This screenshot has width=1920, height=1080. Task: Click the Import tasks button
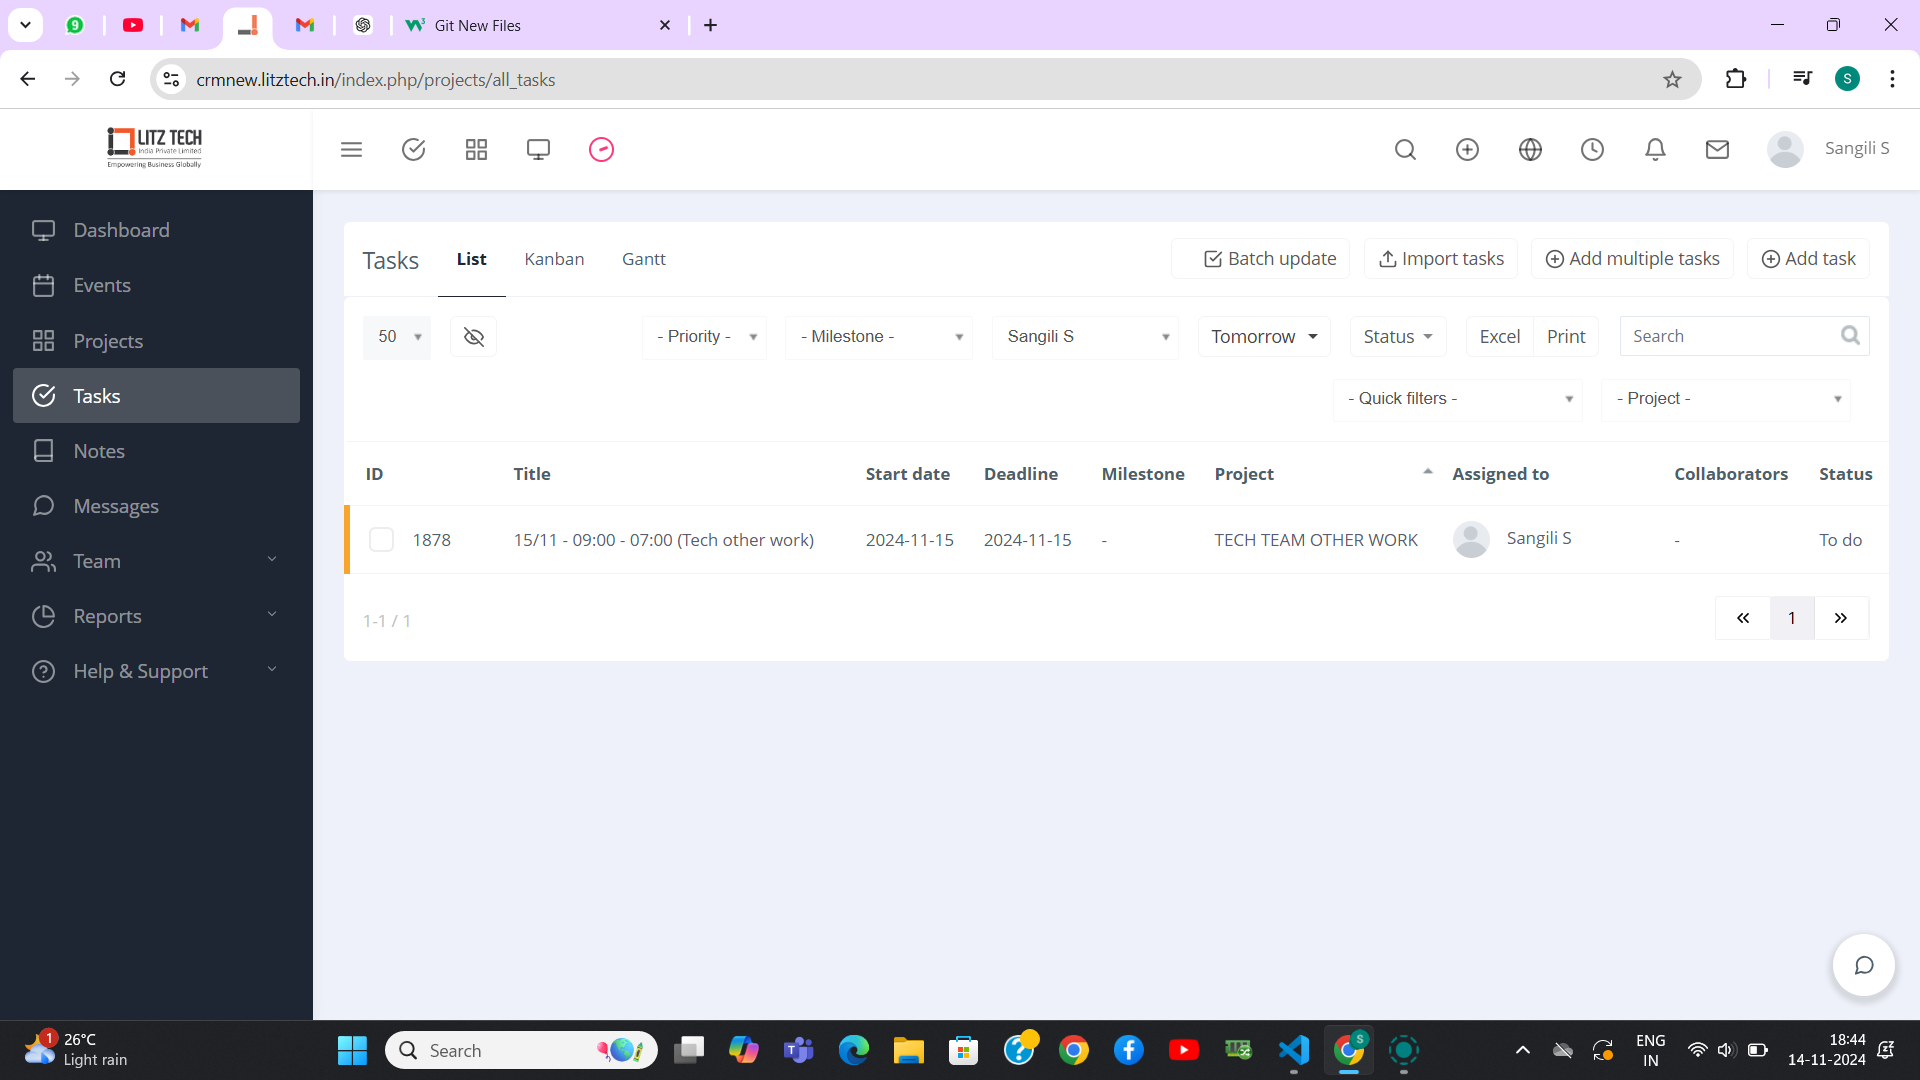tap(1441, 259)
